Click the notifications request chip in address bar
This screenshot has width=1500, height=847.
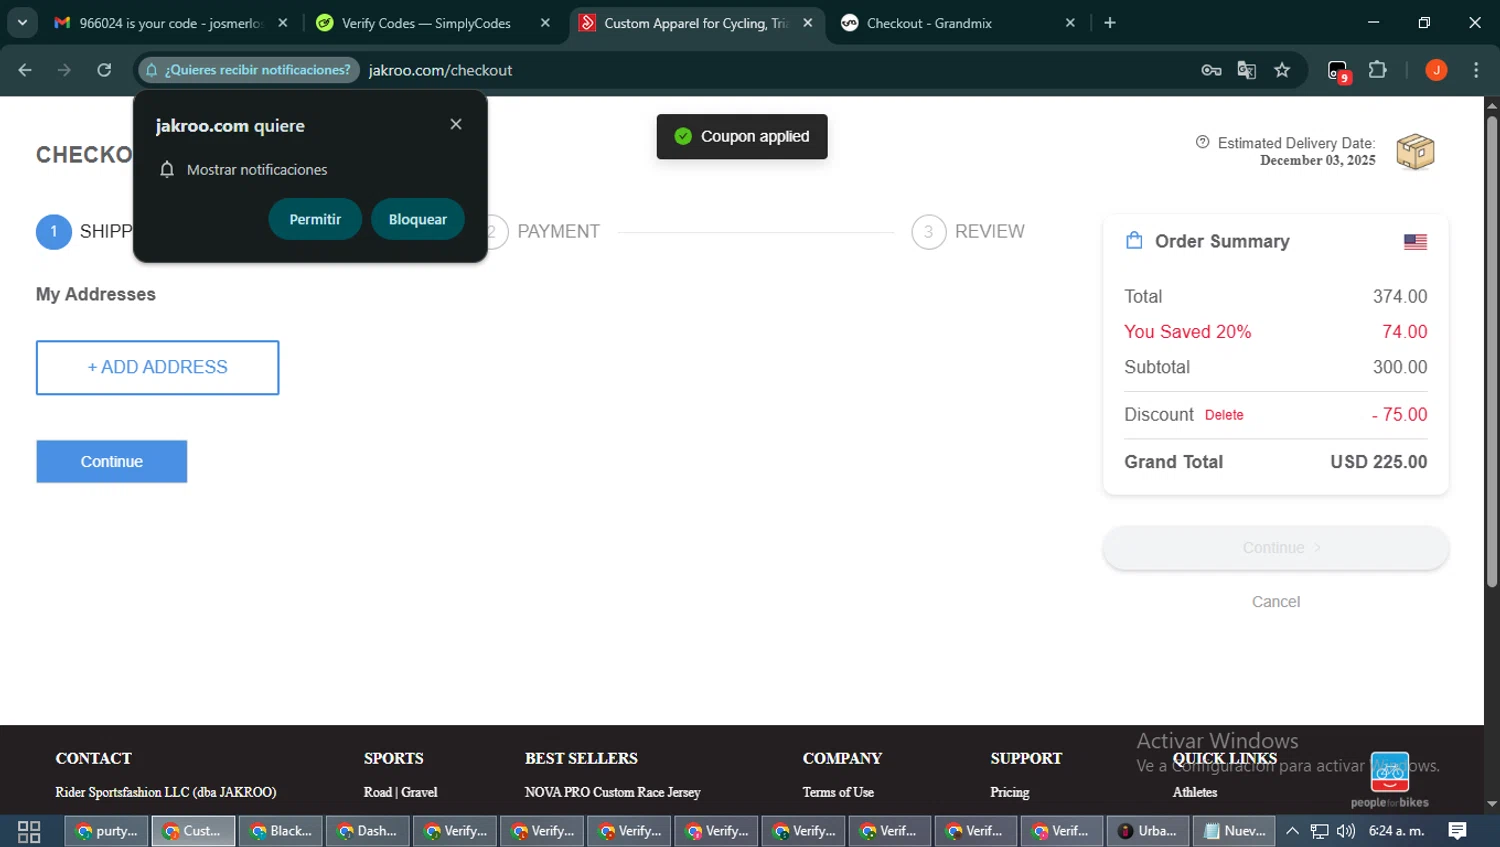point(249,70)
